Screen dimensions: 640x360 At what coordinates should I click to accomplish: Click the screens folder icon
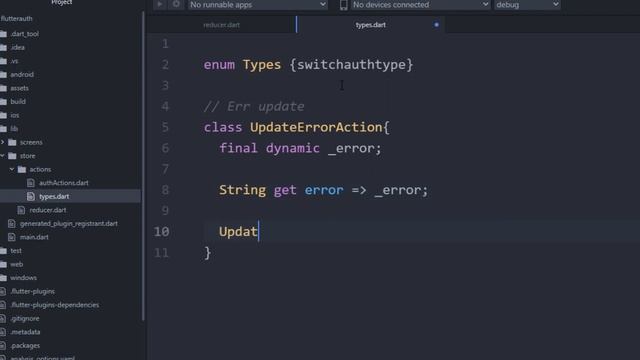12,142
